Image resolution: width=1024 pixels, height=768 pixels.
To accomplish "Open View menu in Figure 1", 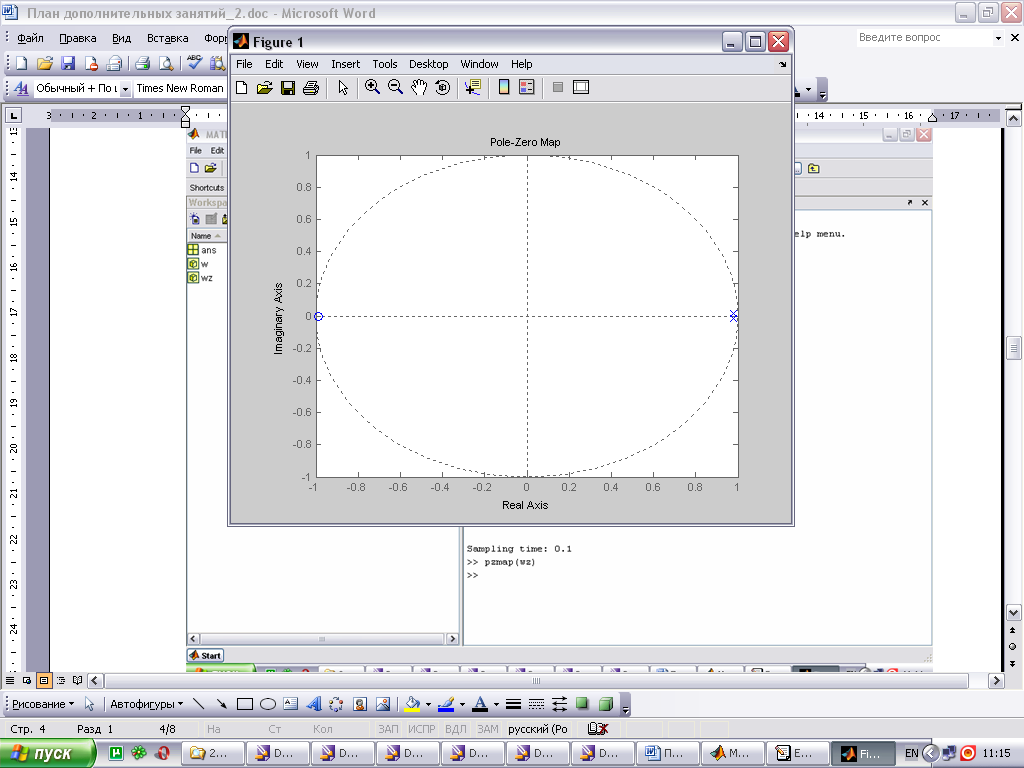I will coord(307,64).
